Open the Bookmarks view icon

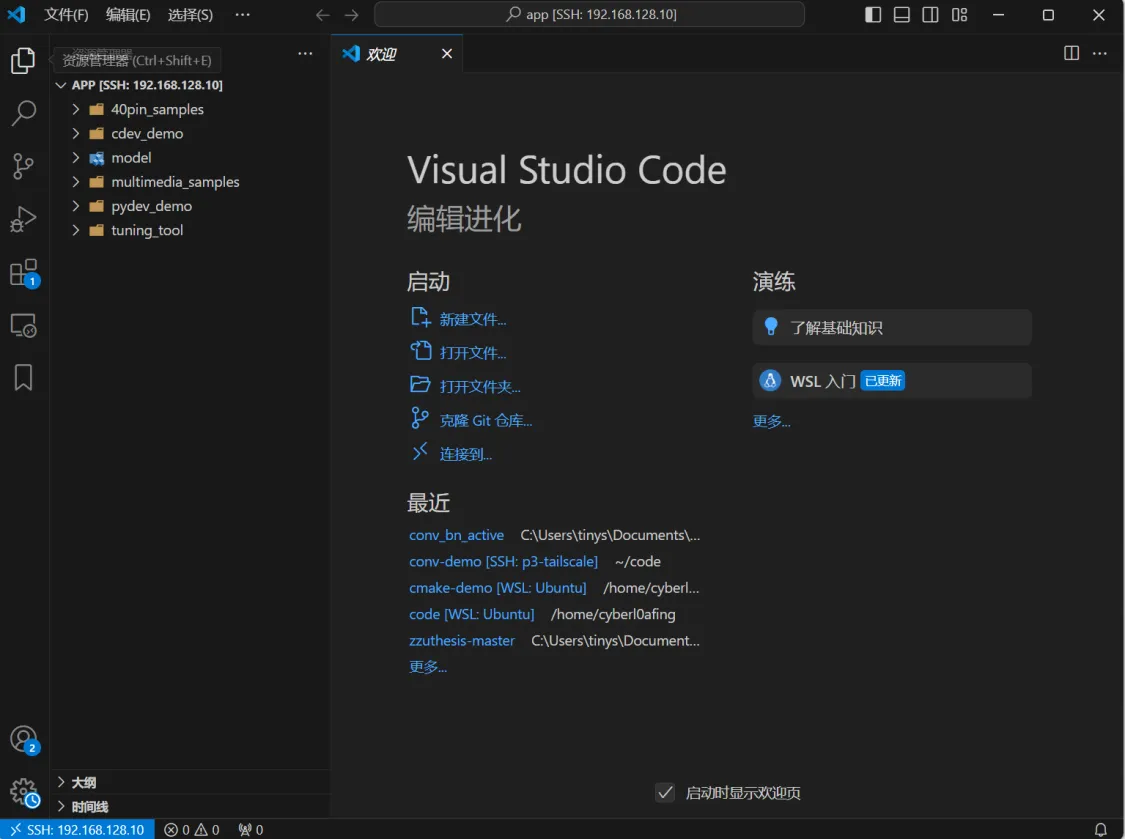(23, 378)
